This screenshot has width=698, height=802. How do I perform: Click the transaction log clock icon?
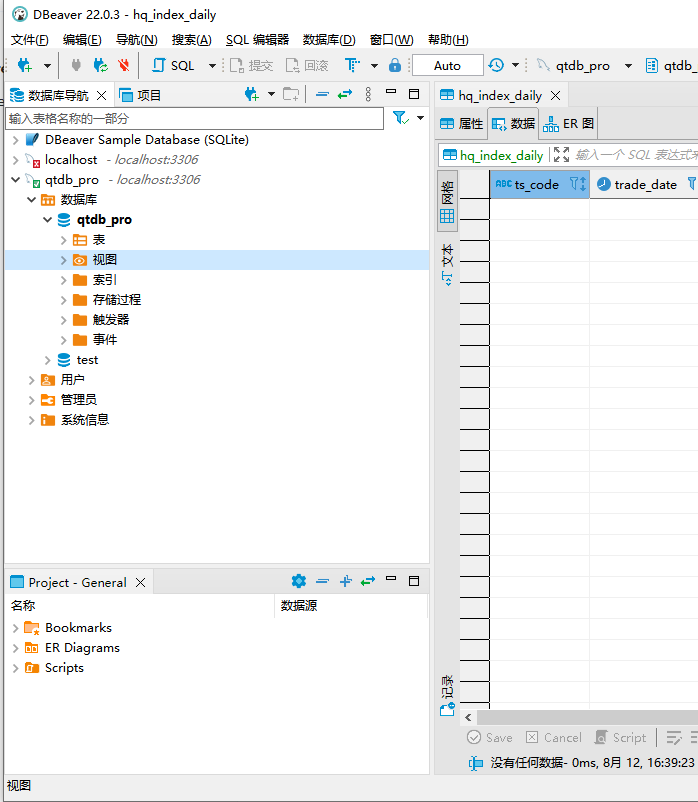pyautogui.click(x=497, y=66)
